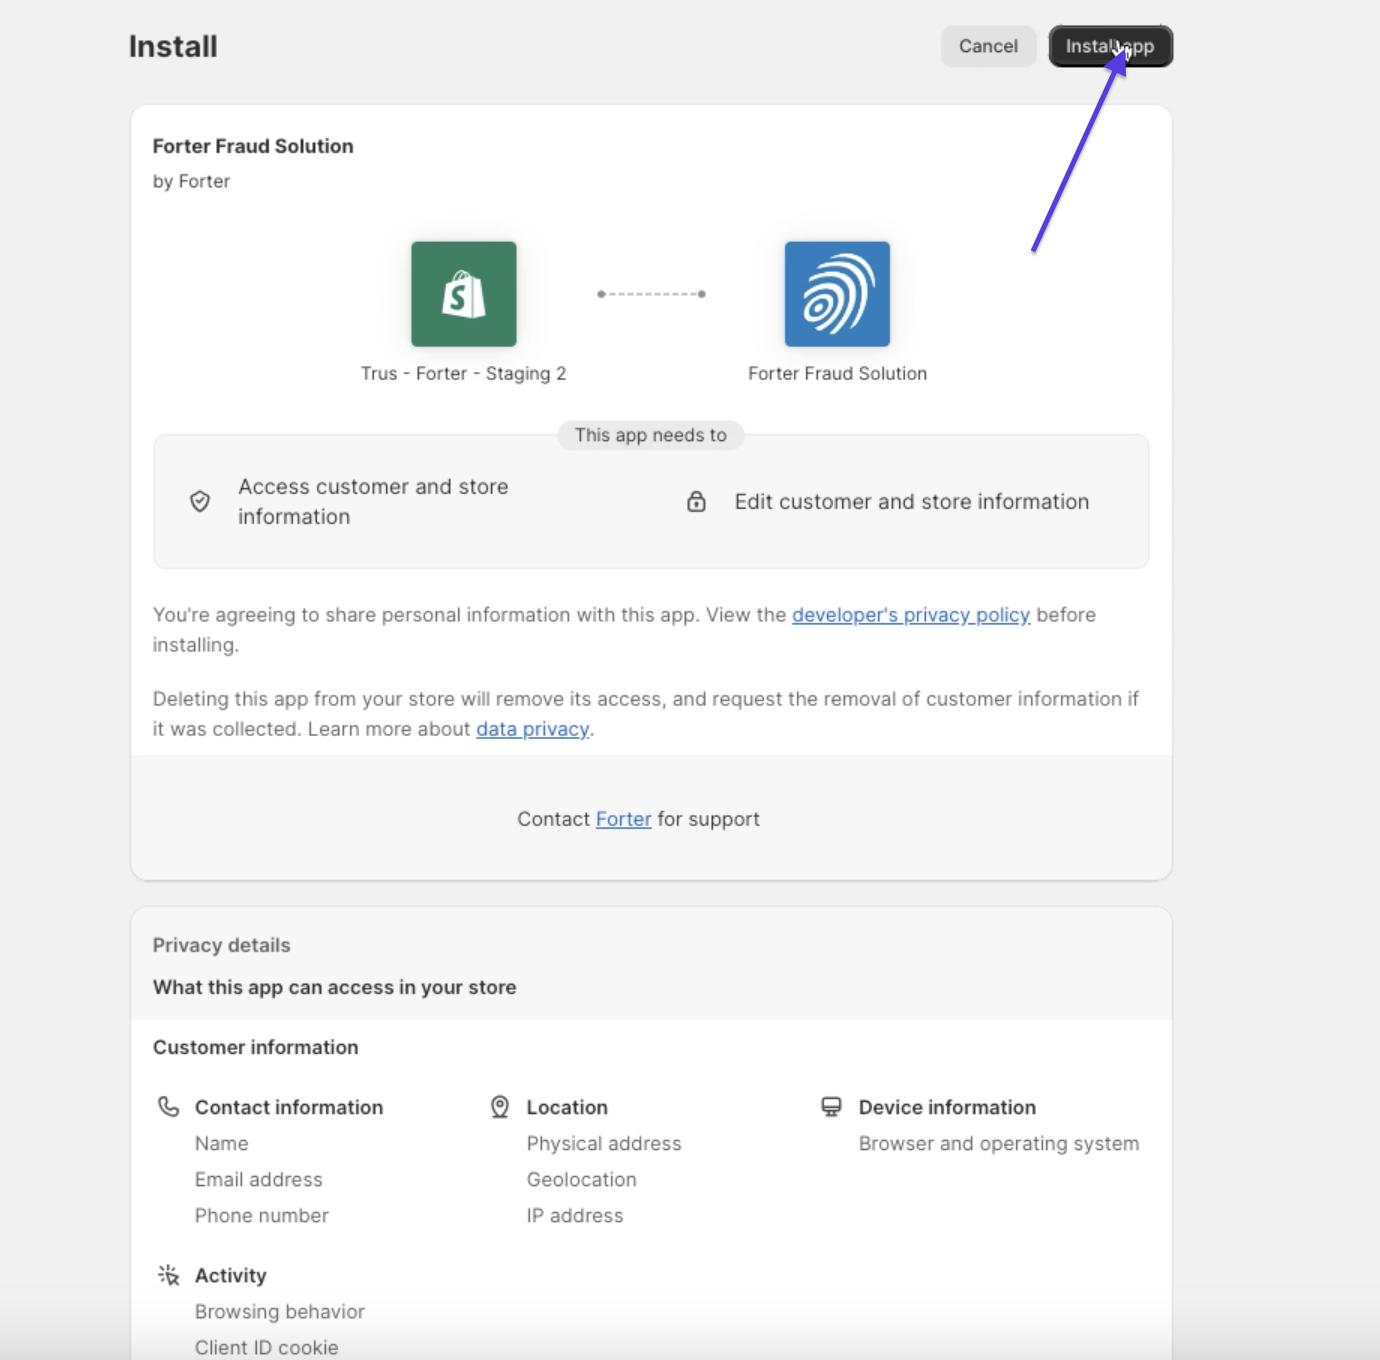1380x1360 pixels.
Task: Click the Install app button
Action: pyautogui.click(x=1110, y=46)
